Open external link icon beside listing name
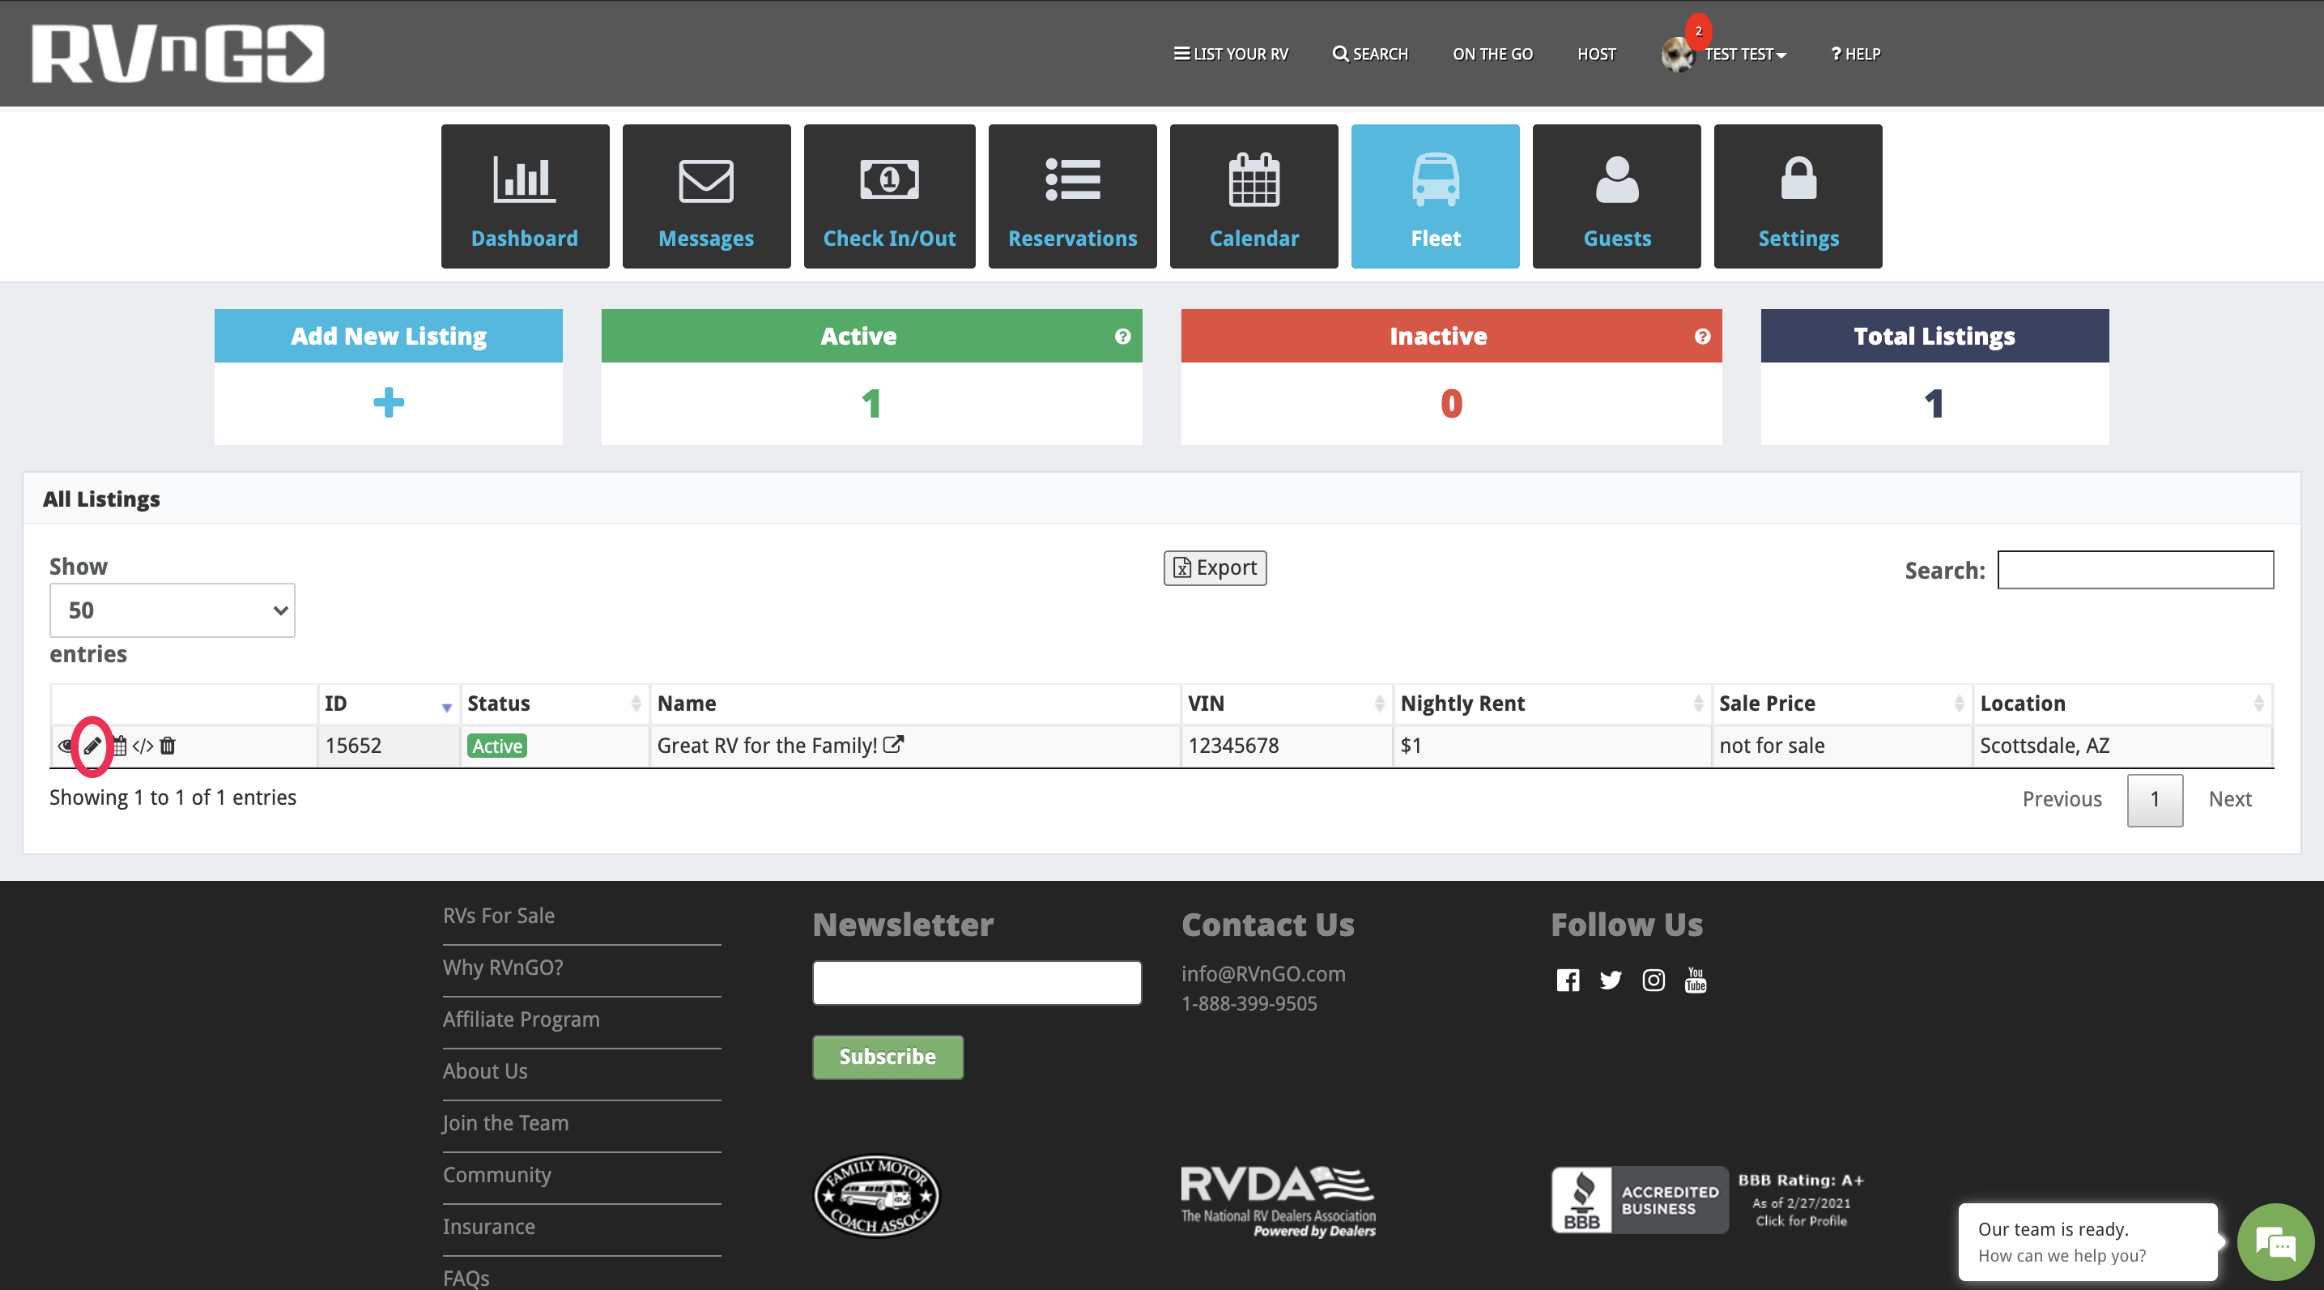The width and height of the screenshot is (2324, 1290). point(893,745)
